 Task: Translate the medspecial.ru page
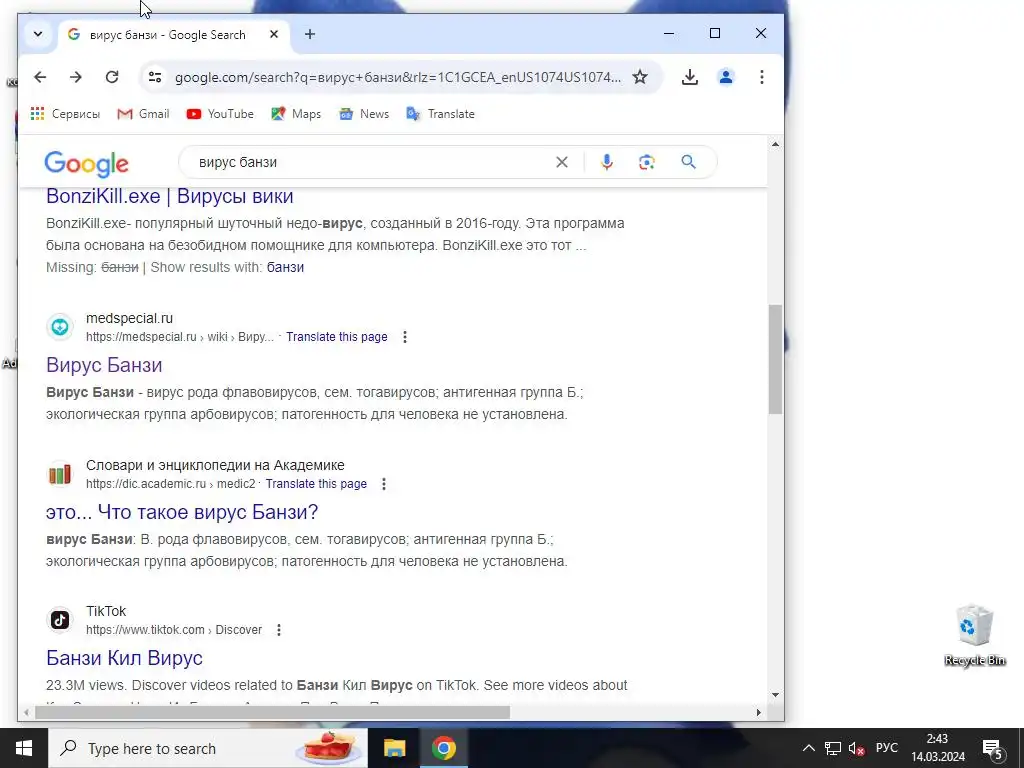point(336,337)
